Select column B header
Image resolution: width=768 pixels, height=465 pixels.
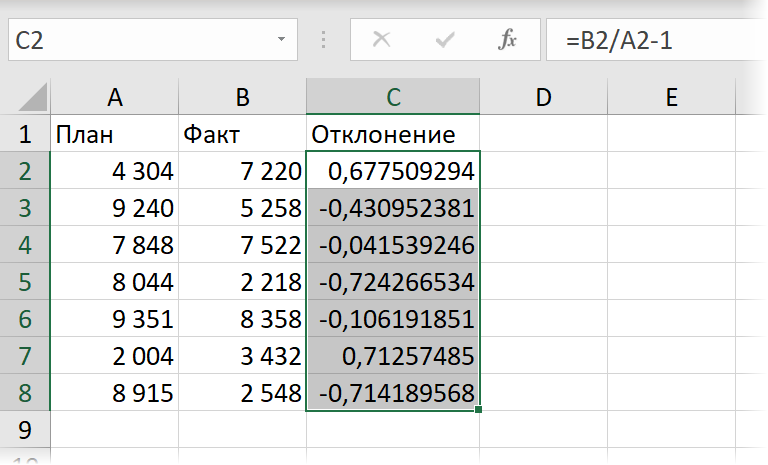tap(242, 97)
